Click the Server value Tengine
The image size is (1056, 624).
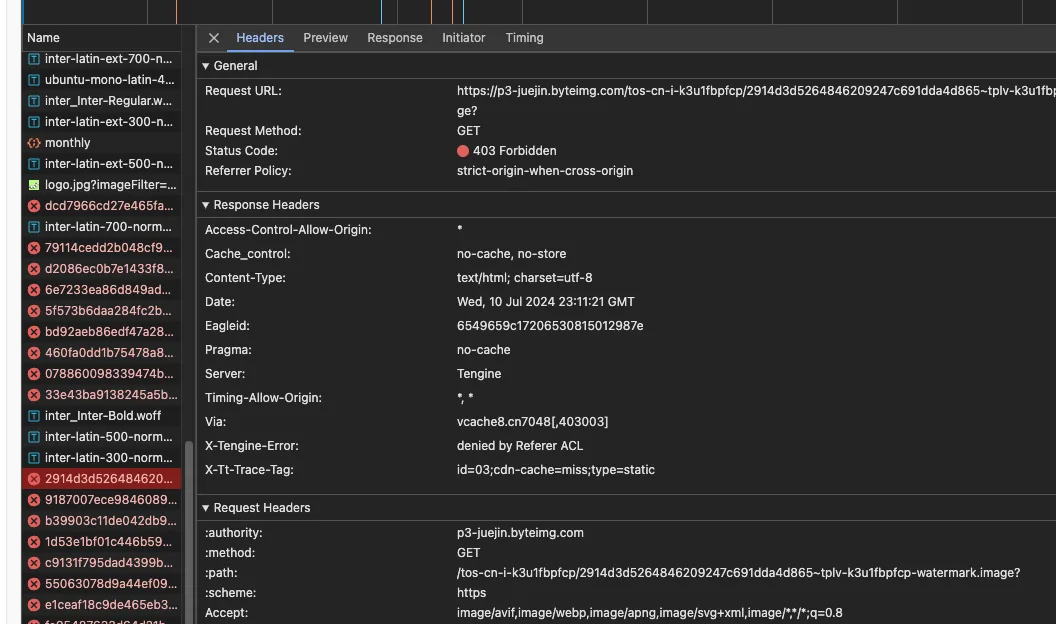(479, 374)
